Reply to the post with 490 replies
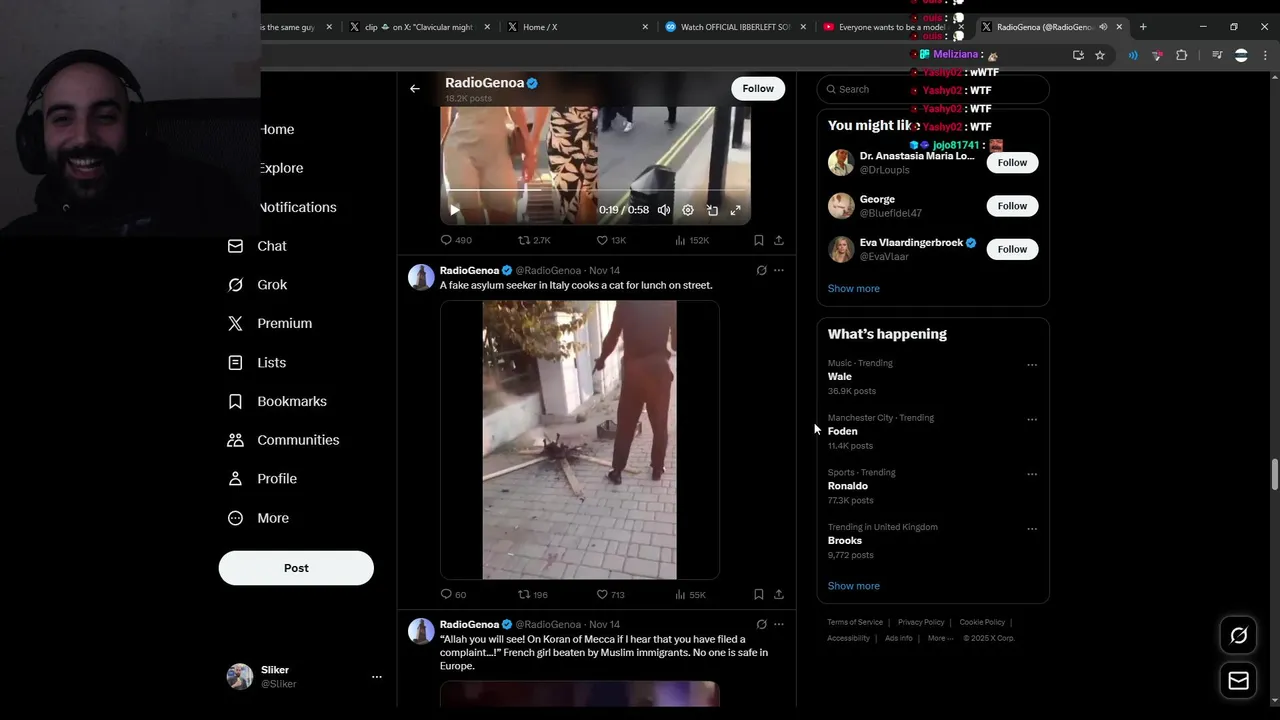Viewport: 1280px width, 720px height. point(456,240)
